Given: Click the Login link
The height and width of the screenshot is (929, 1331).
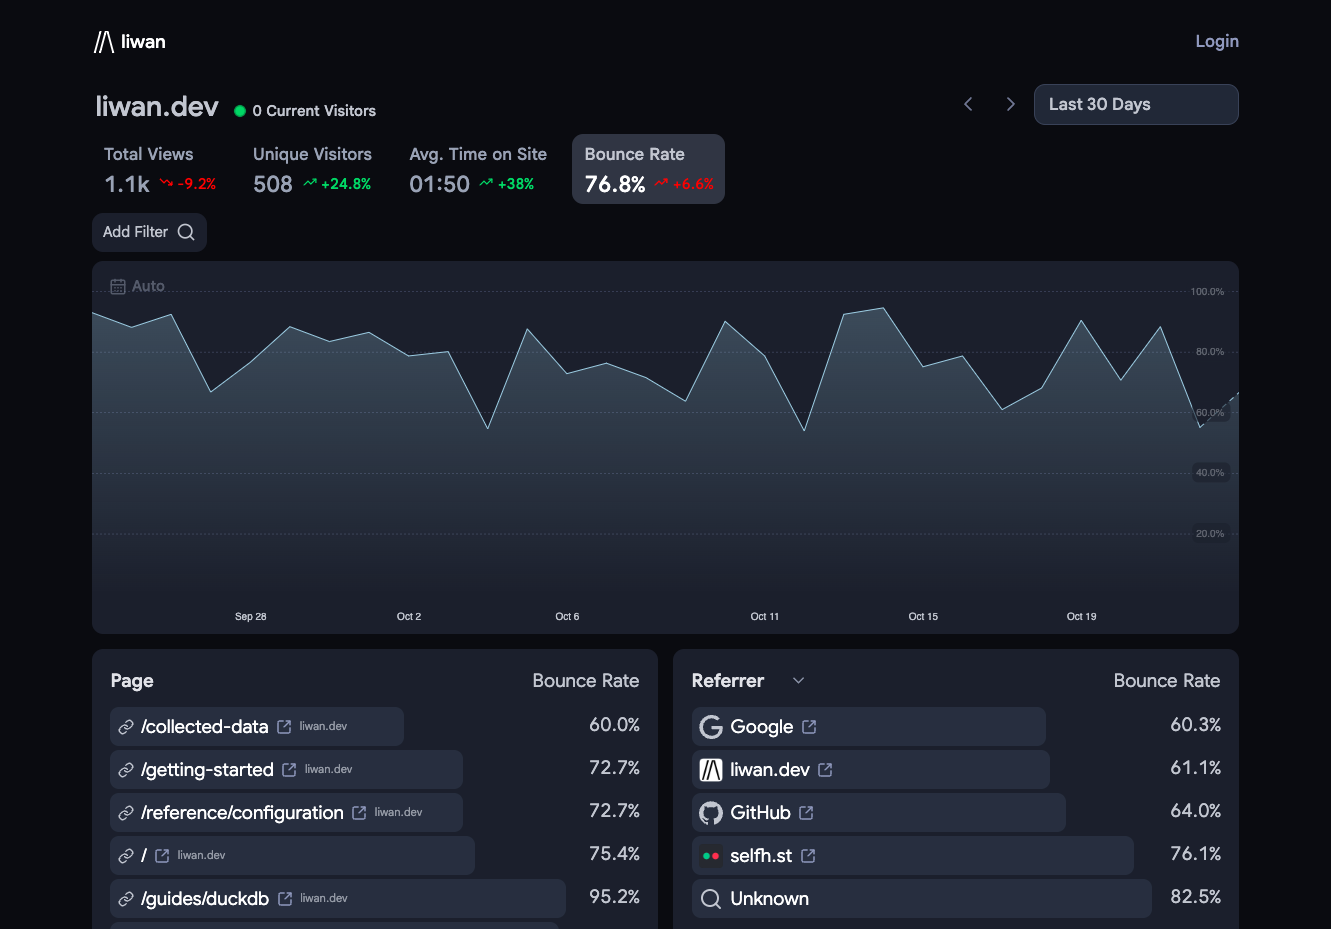Looking at the screenshot, I should click(1217, 41).
